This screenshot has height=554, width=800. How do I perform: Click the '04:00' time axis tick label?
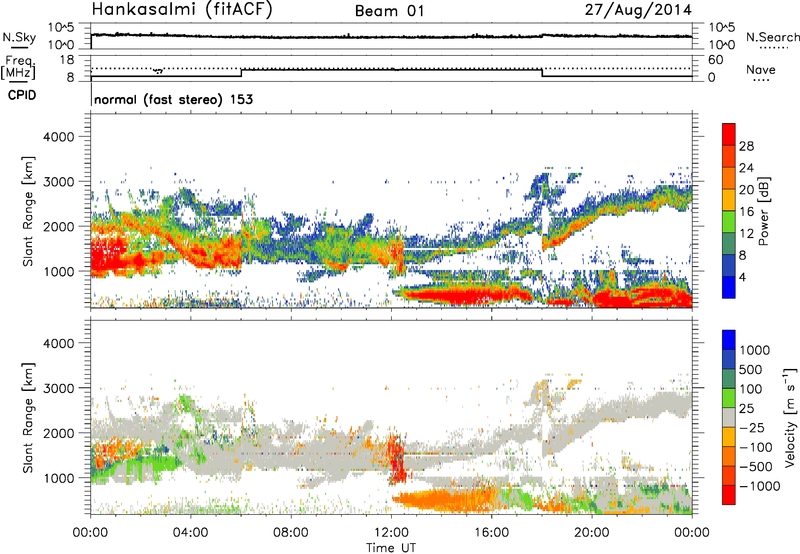[x=191, y=533]
